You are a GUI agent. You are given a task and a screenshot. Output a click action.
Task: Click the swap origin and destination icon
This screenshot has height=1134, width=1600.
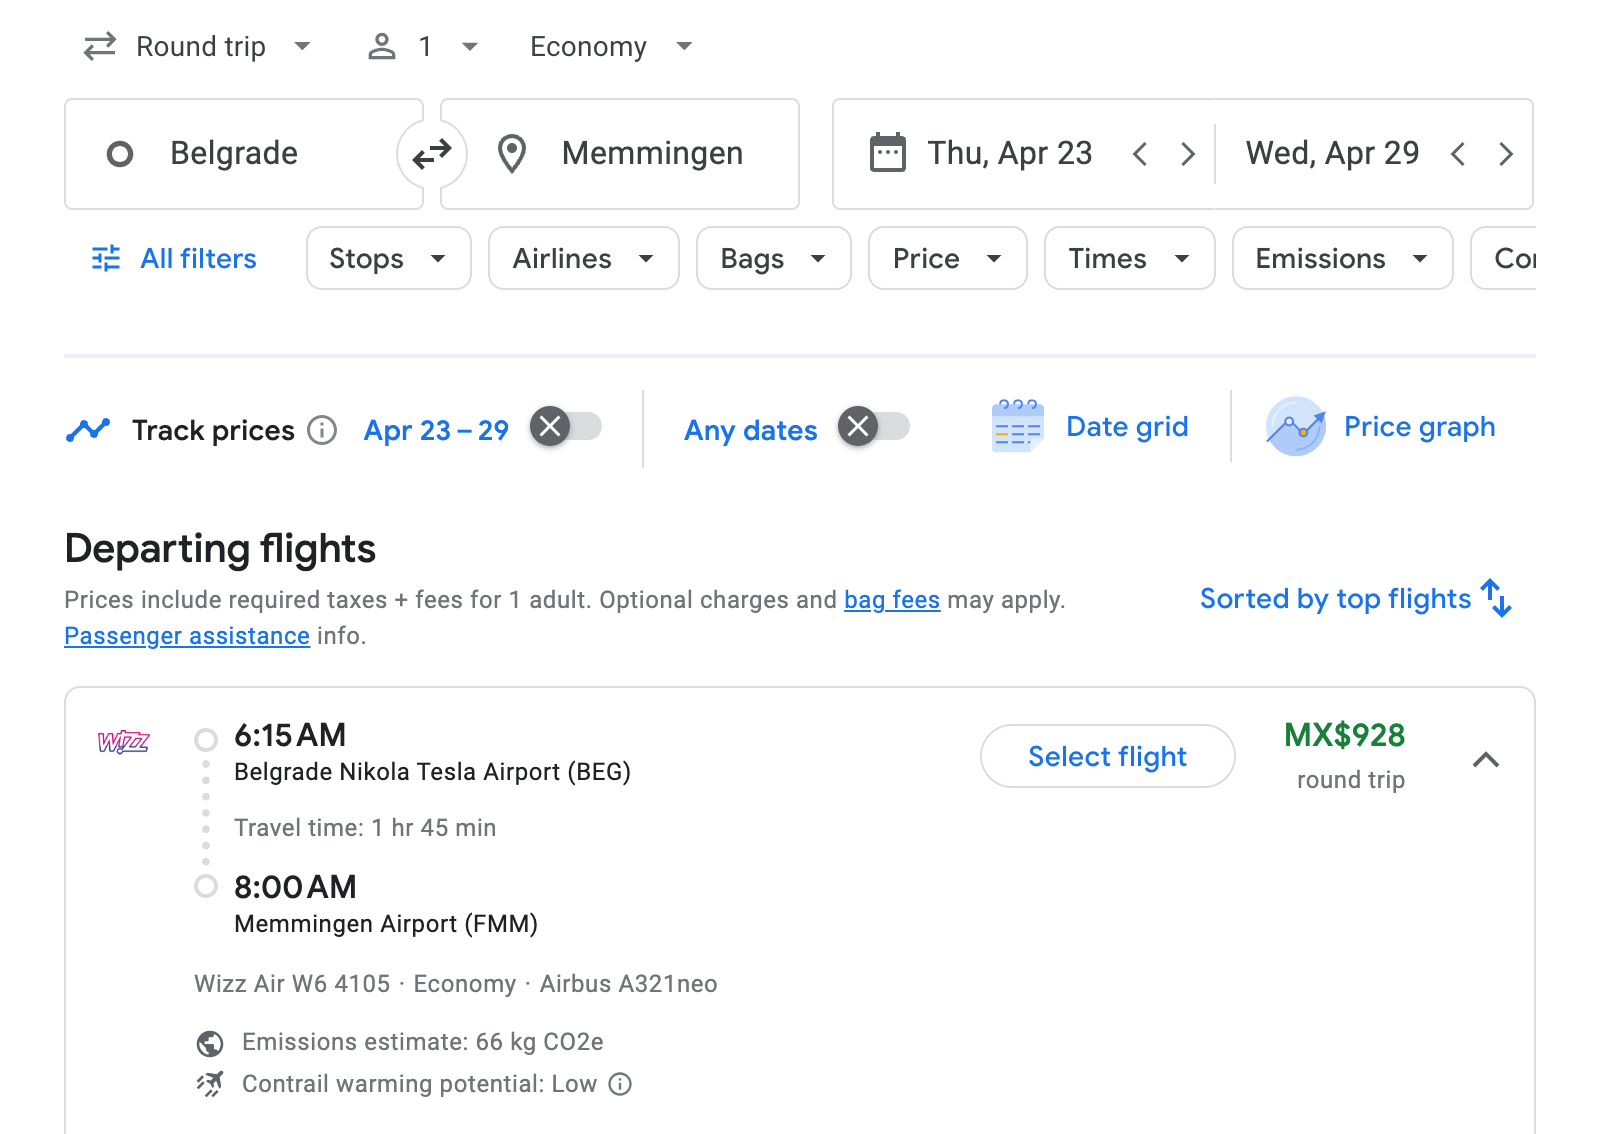(x=431, y=153)
